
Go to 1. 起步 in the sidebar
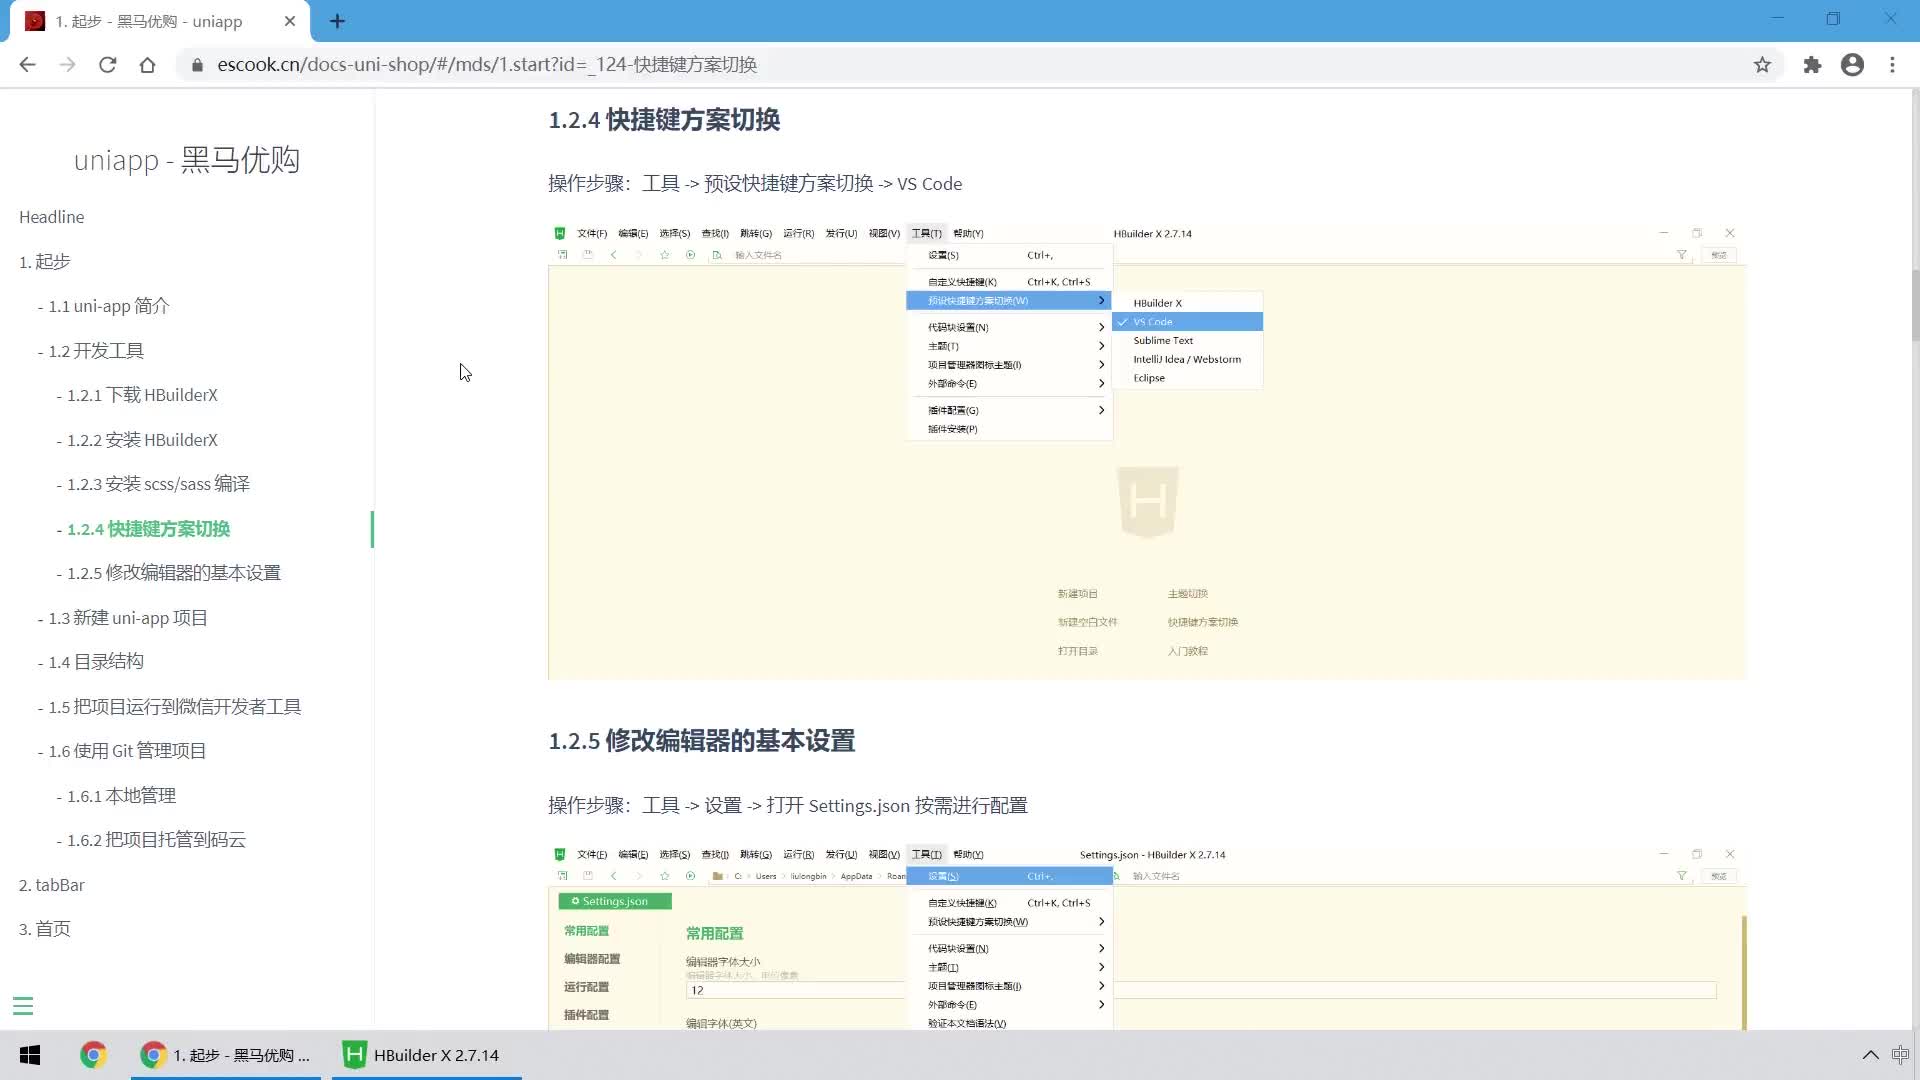(45, 262)
